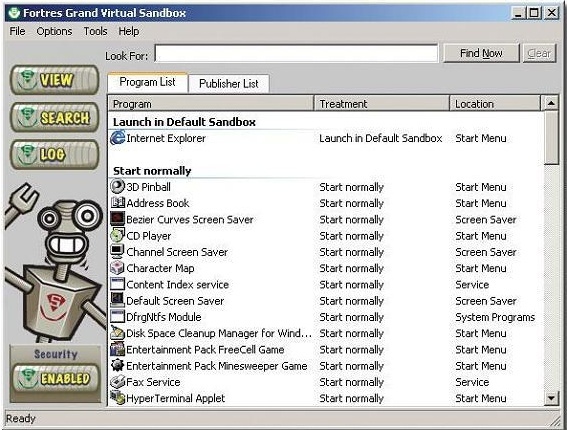This screenshot has height=430, width=567.
Task: Select the Address Book icon
Action: pyautogui.click(x=118, y=203)
